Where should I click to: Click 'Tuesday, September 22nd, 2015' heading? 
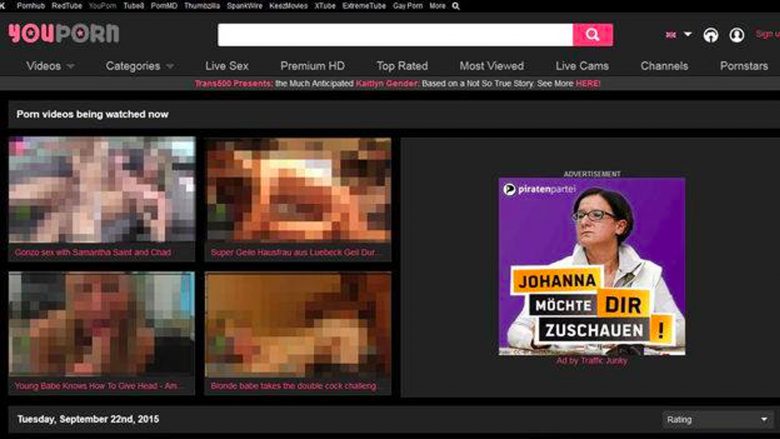tap(88, 419)
